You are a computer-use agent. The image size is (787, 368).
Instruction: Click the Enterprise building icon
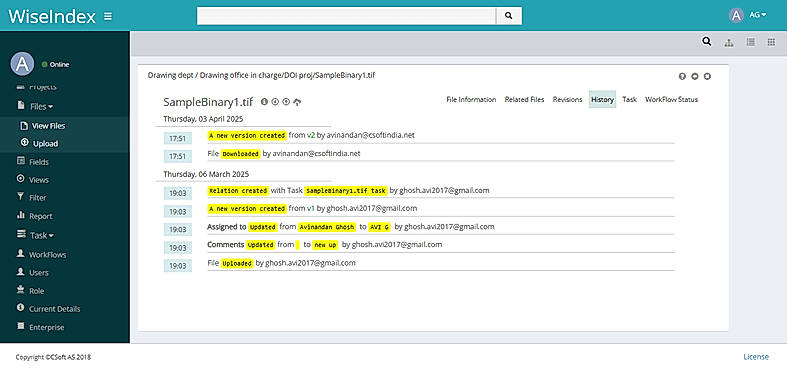(21, 326)
